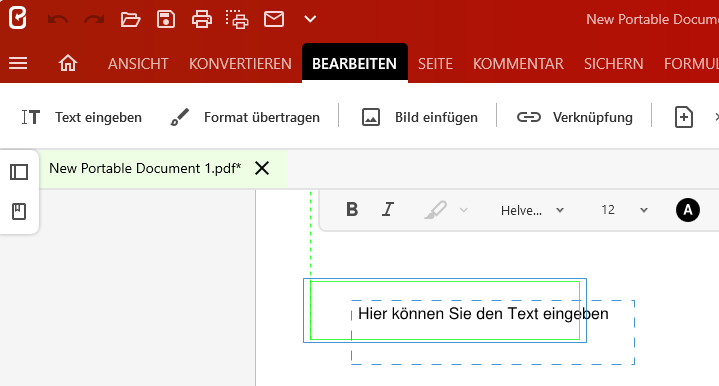The image size is (719, 386).
Task: Select the BEARBEITEN tab
Action: click(354, 64)
